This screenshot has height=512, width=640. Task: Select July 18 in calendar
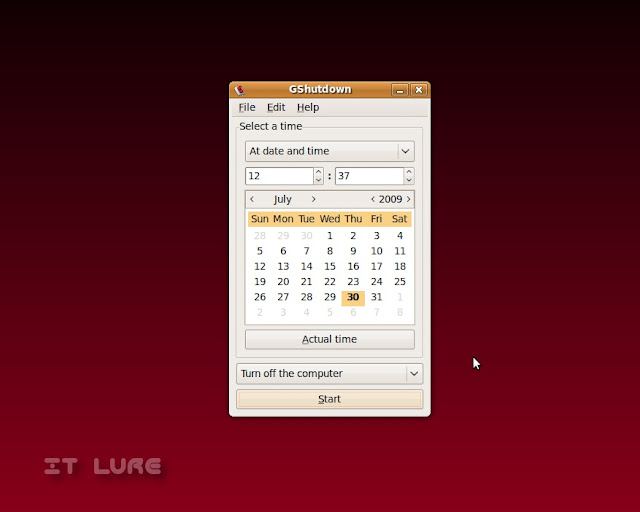400,267
